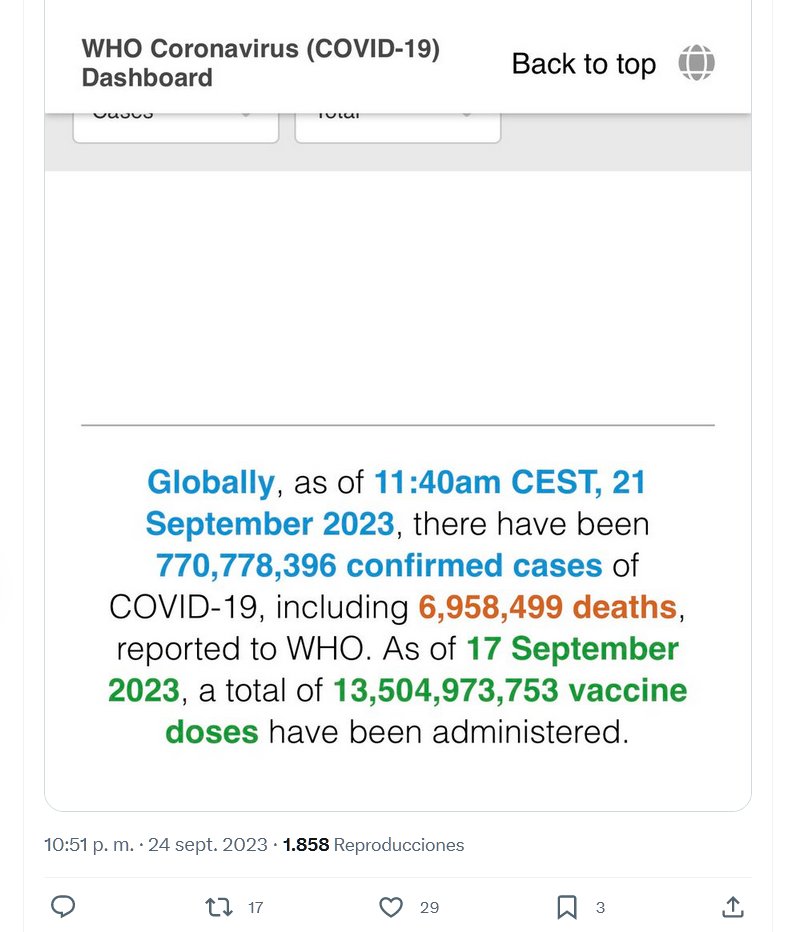Click the bookmark count of 3
Screen dimensions: 794x932
[x=600, y=908]
